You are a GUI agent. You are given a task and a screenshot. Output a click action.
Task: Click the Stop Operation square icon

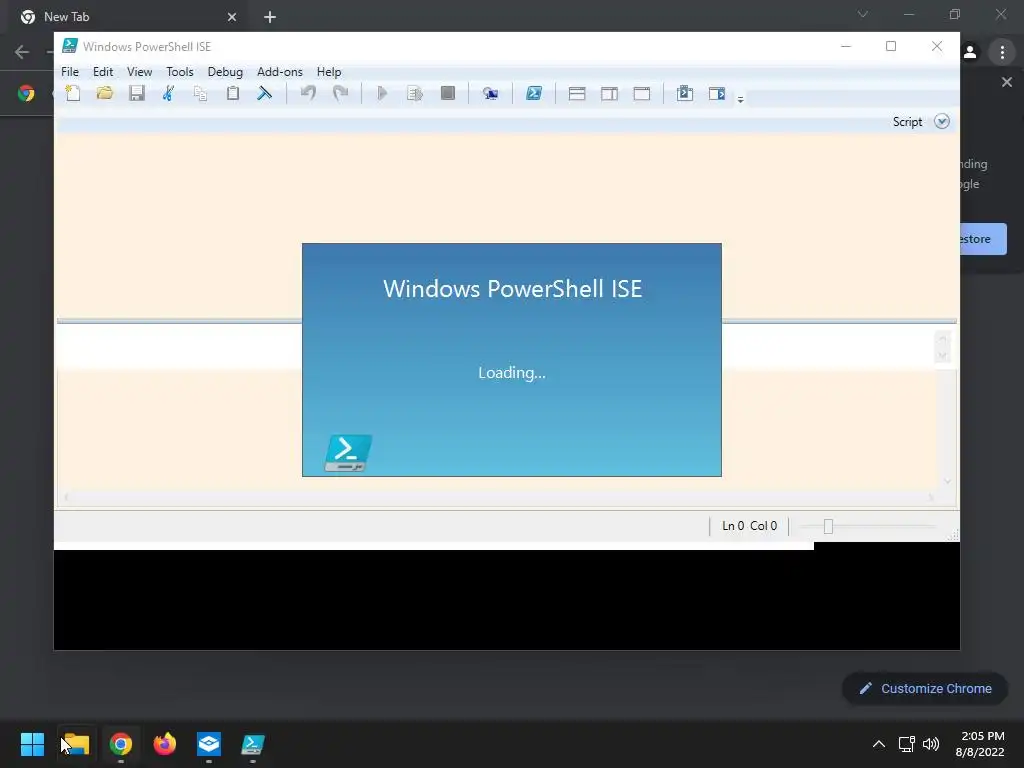tap(447, 93)
